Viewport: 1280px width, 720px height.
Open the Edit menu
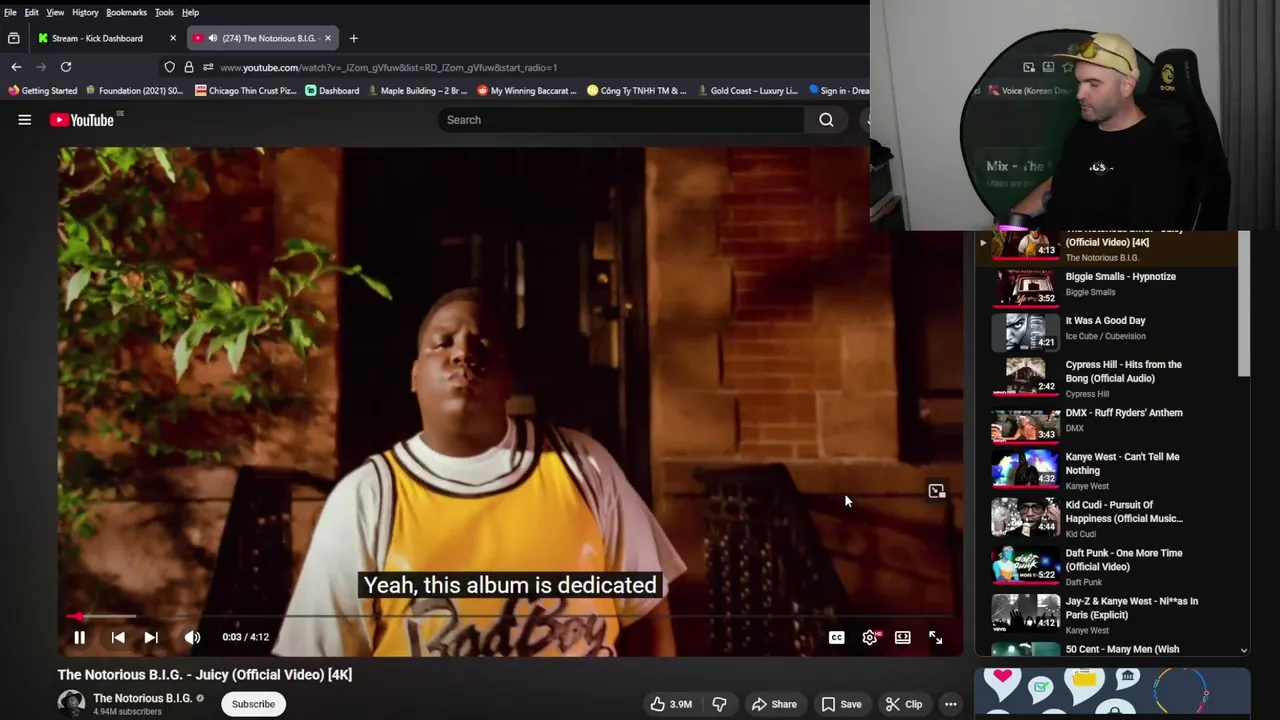pos(32,12)
